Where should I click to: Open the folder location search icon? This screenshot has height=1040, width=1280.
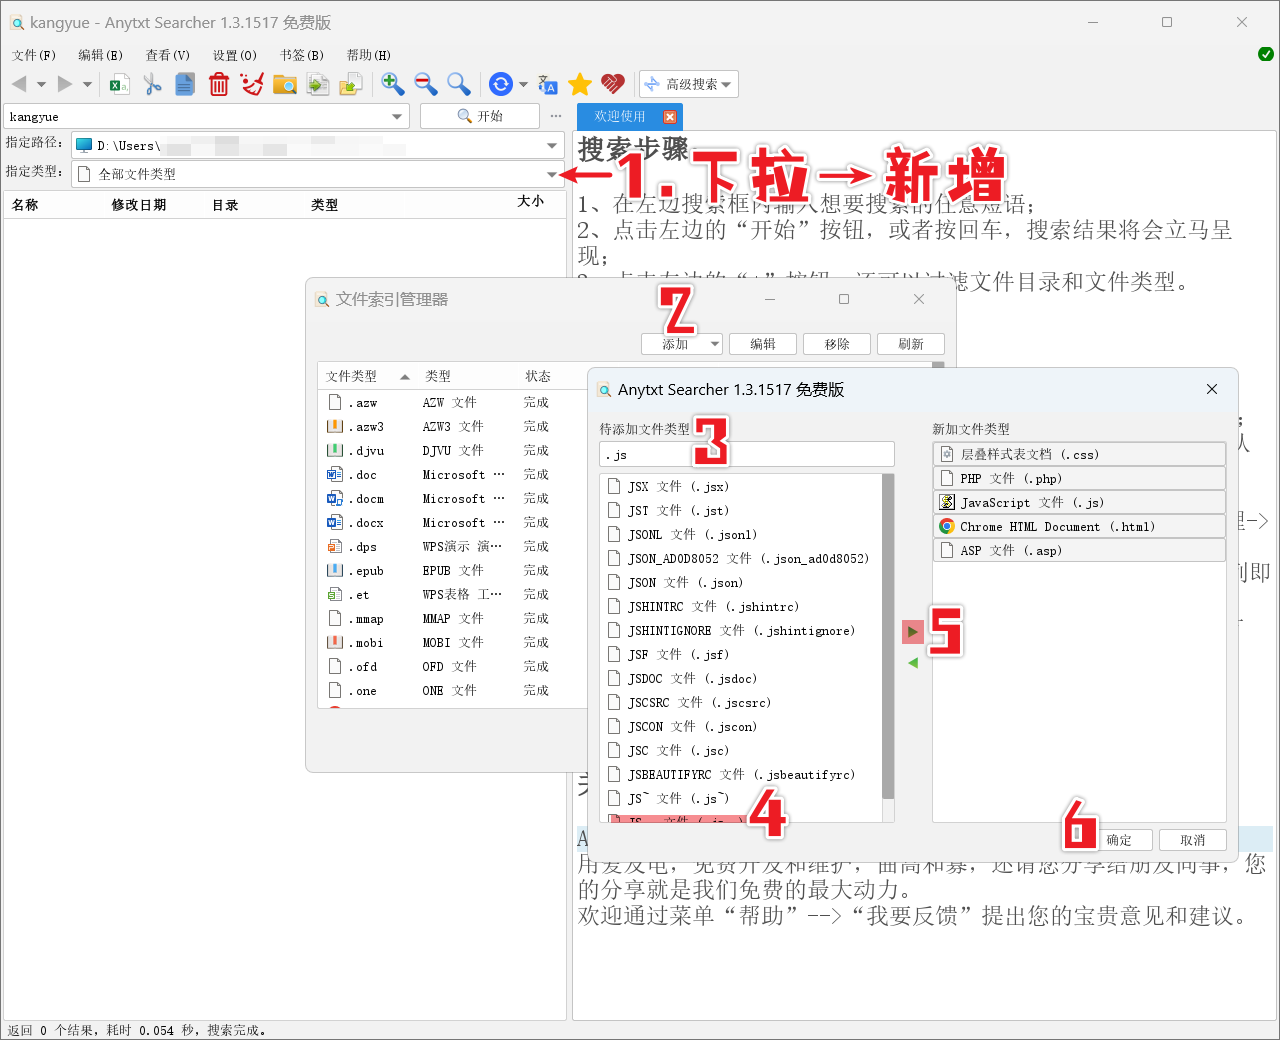coord(285,84)
